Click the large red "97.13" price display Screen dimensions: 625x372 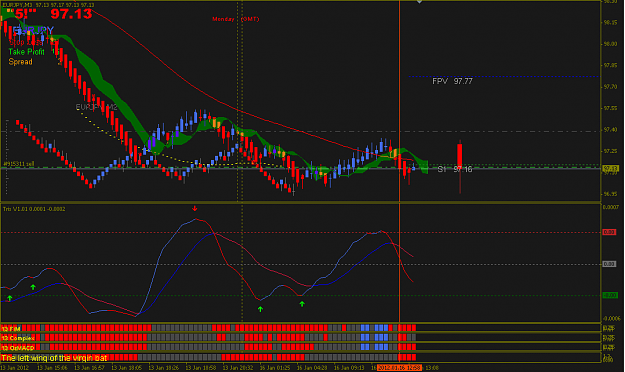(x=71, y=14)
